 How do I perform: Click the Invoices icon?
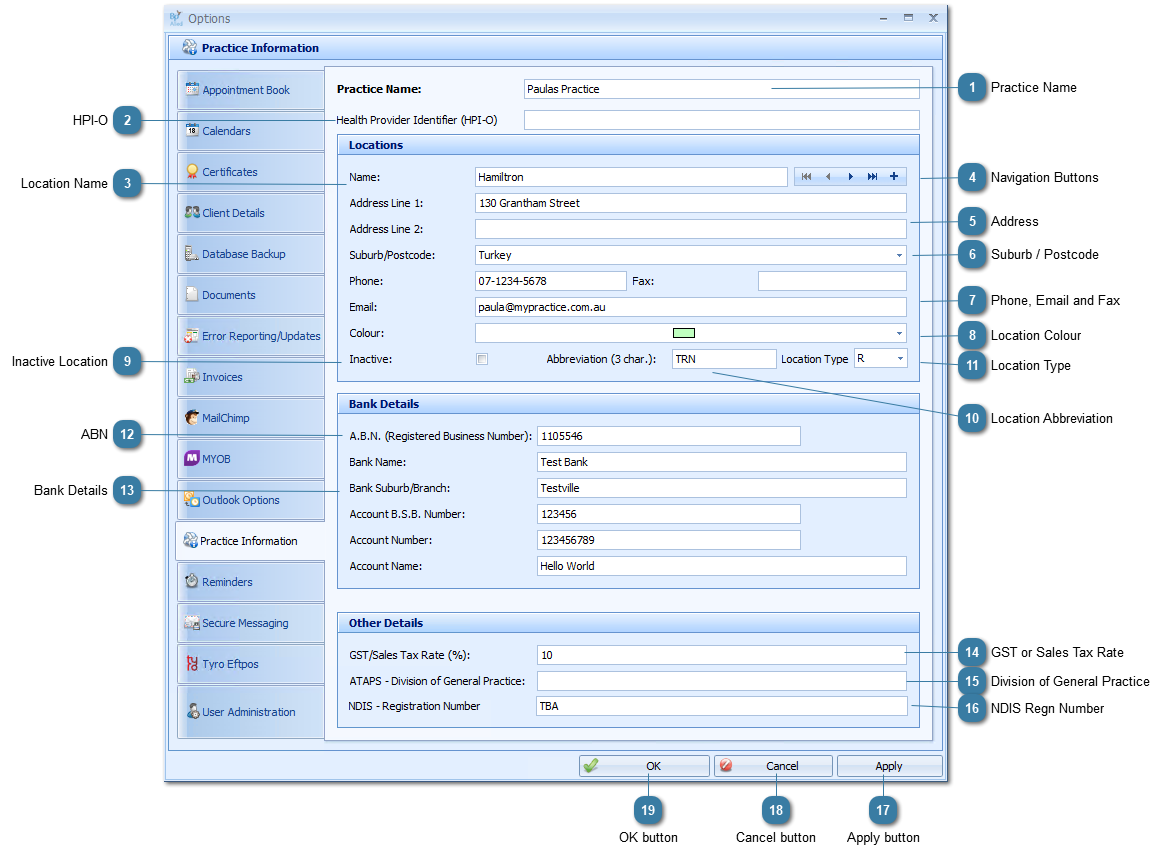pyautogui.click(x=192, y=376)
